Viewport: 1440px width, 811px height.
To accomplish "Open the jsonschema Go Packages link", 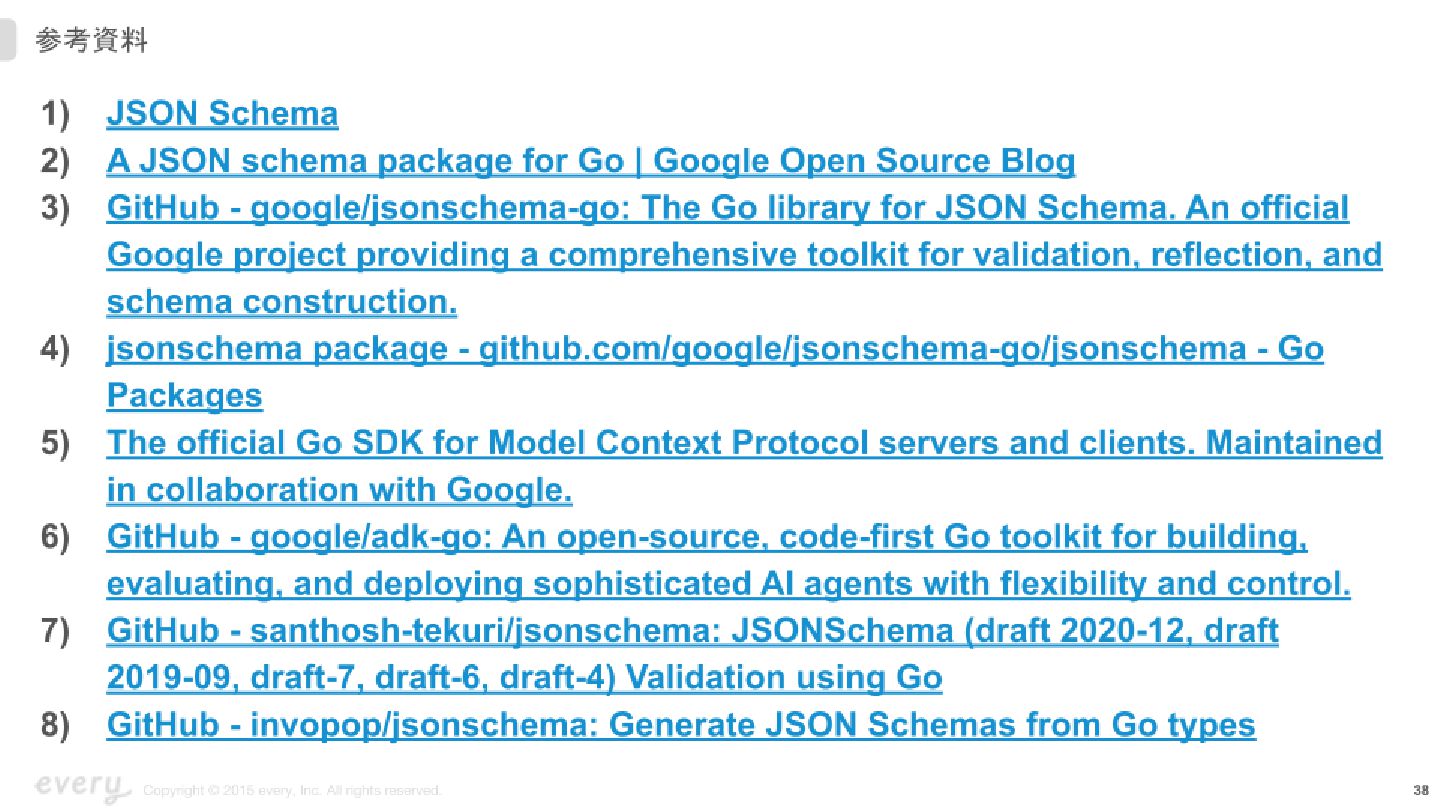I will [715, 372].
